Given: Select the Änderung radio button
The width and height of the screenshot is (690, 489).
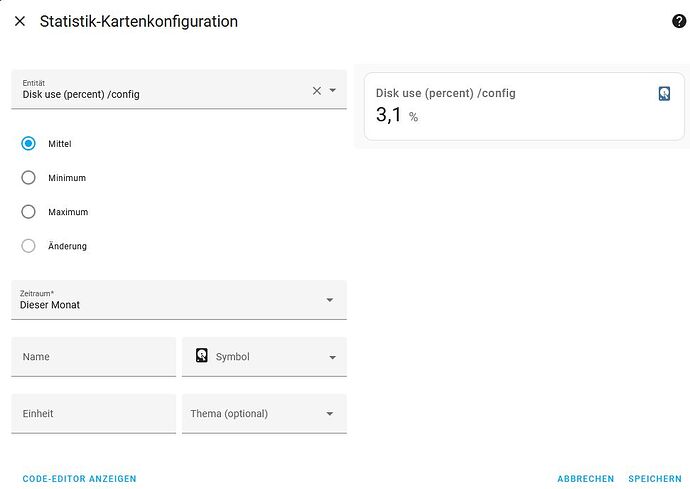Looking at the screenshot, I should tap(29, 246).
